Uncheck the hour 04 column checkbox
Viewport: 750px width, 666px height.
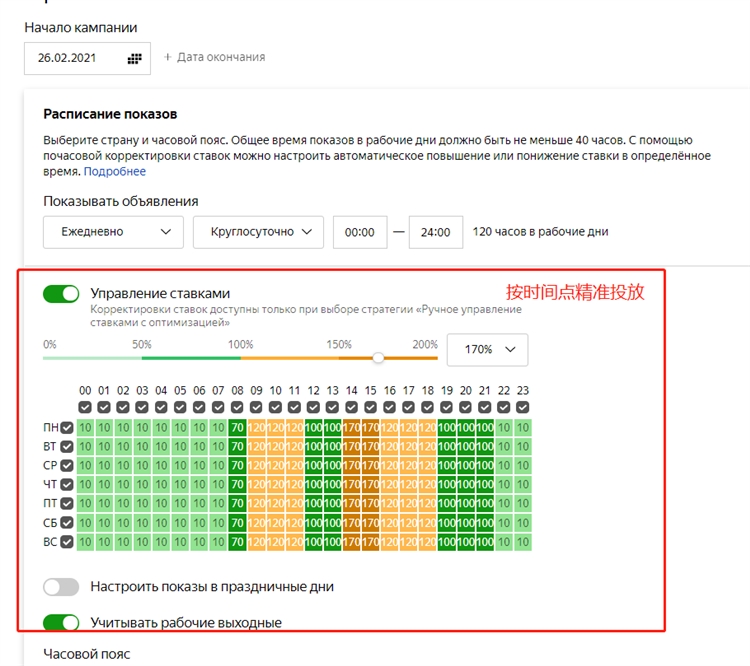[161, 408]
